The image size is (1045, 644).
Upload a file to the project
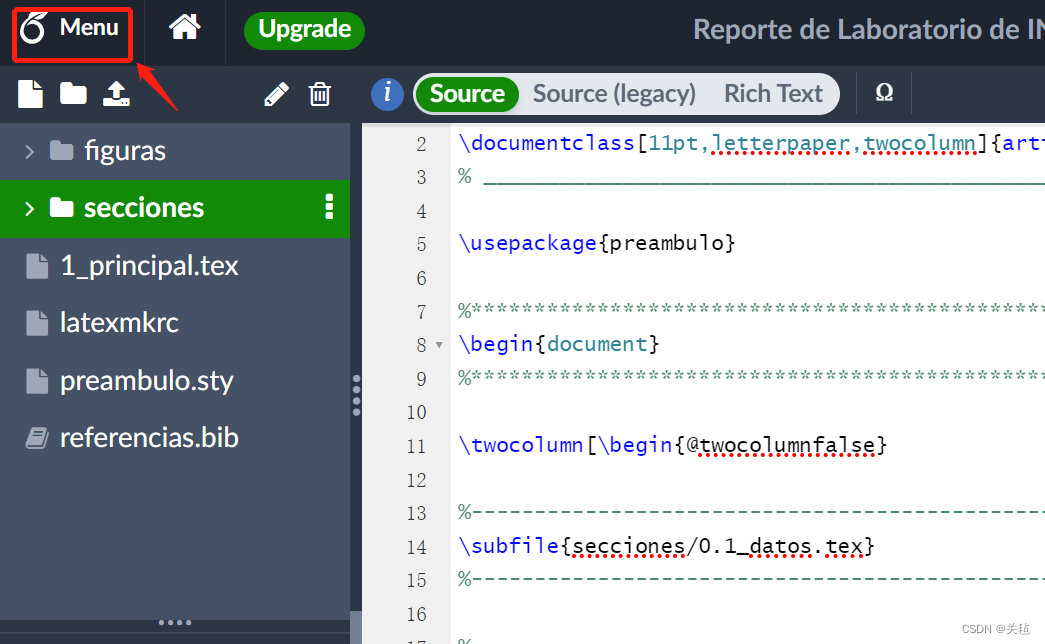pyautogui.click(x=117, y=94)
